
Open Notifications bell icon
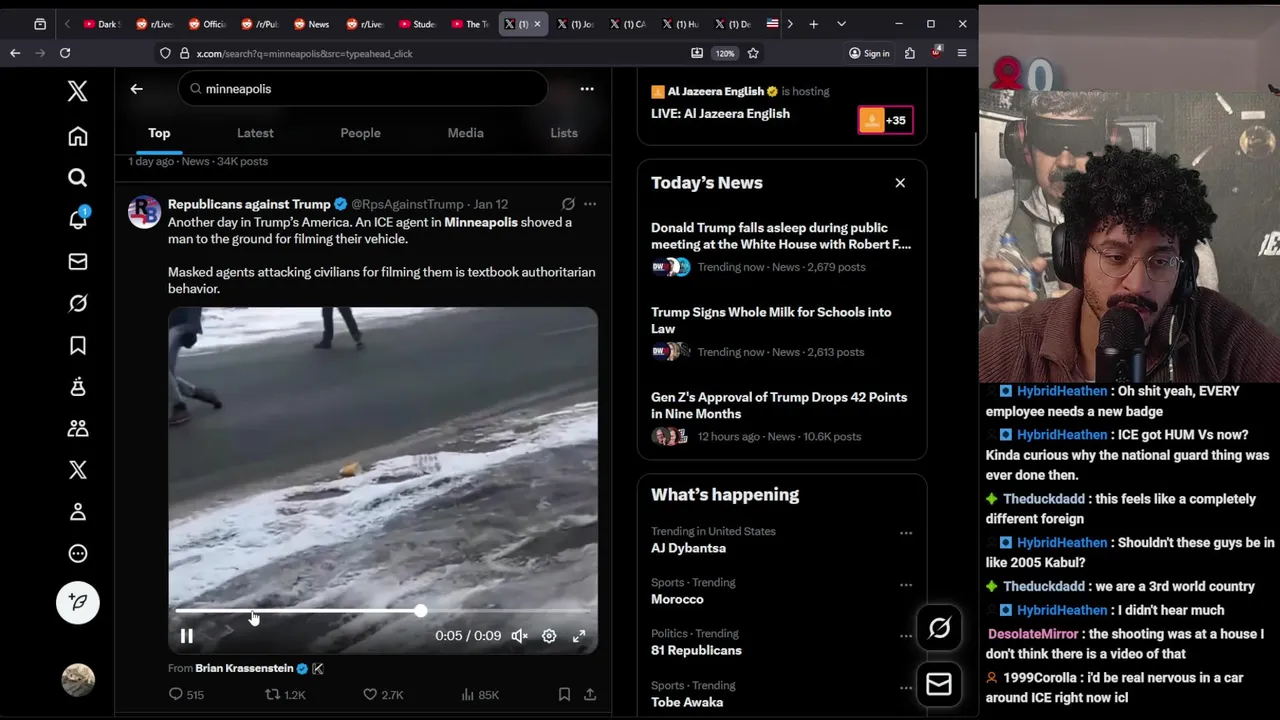pos(78,219)
